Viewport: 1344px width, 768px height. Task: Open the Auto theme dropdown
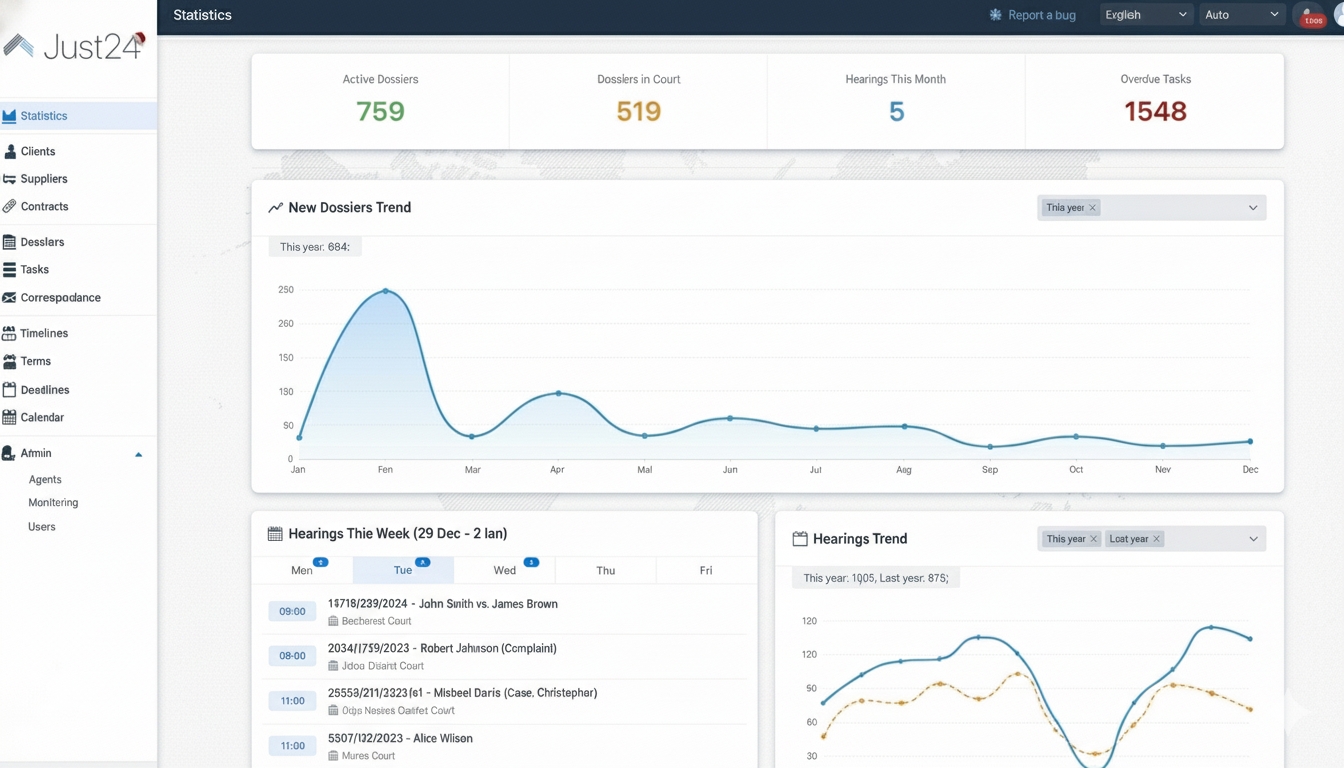[x=1242, y=15]
